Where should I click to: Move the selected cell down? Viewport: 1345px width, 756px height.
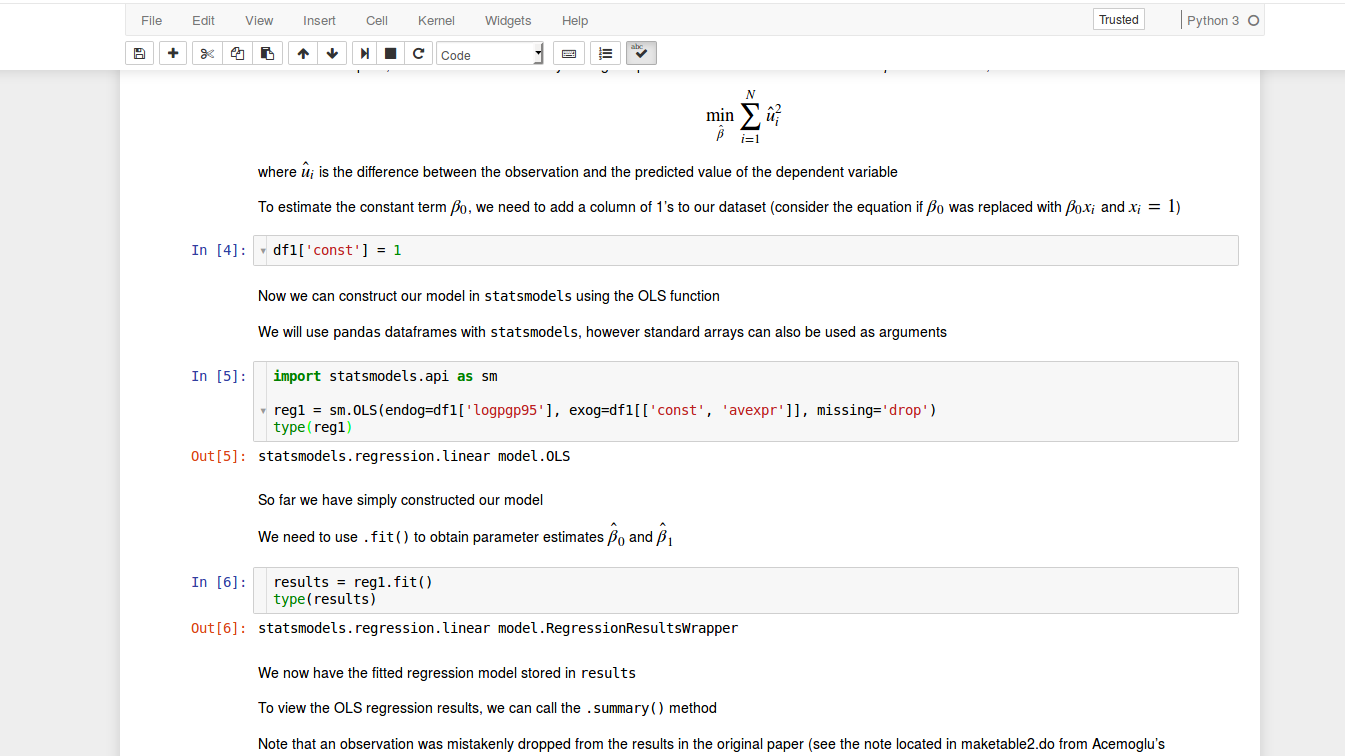coord(331,53)
